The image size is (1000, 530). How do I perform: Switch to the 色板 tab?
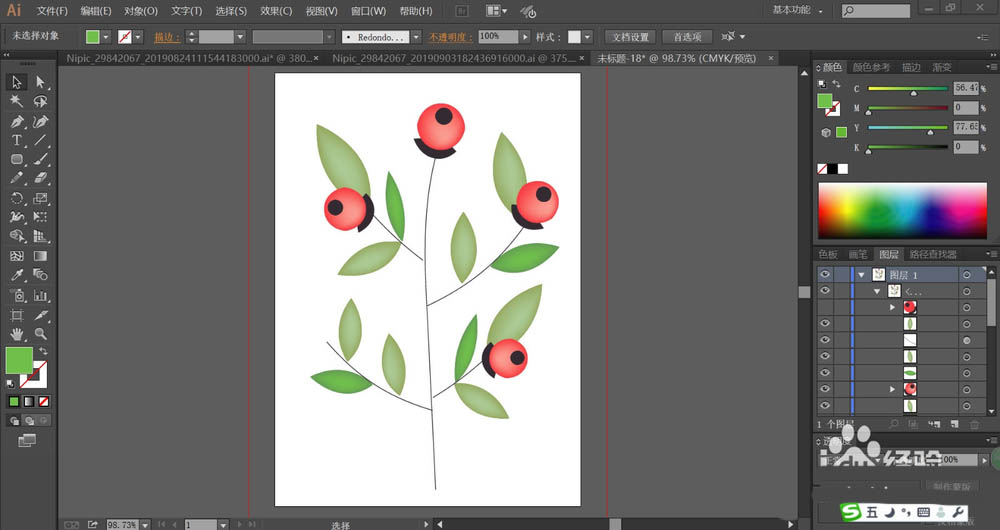pyautogui.click(x=828, y=254)
